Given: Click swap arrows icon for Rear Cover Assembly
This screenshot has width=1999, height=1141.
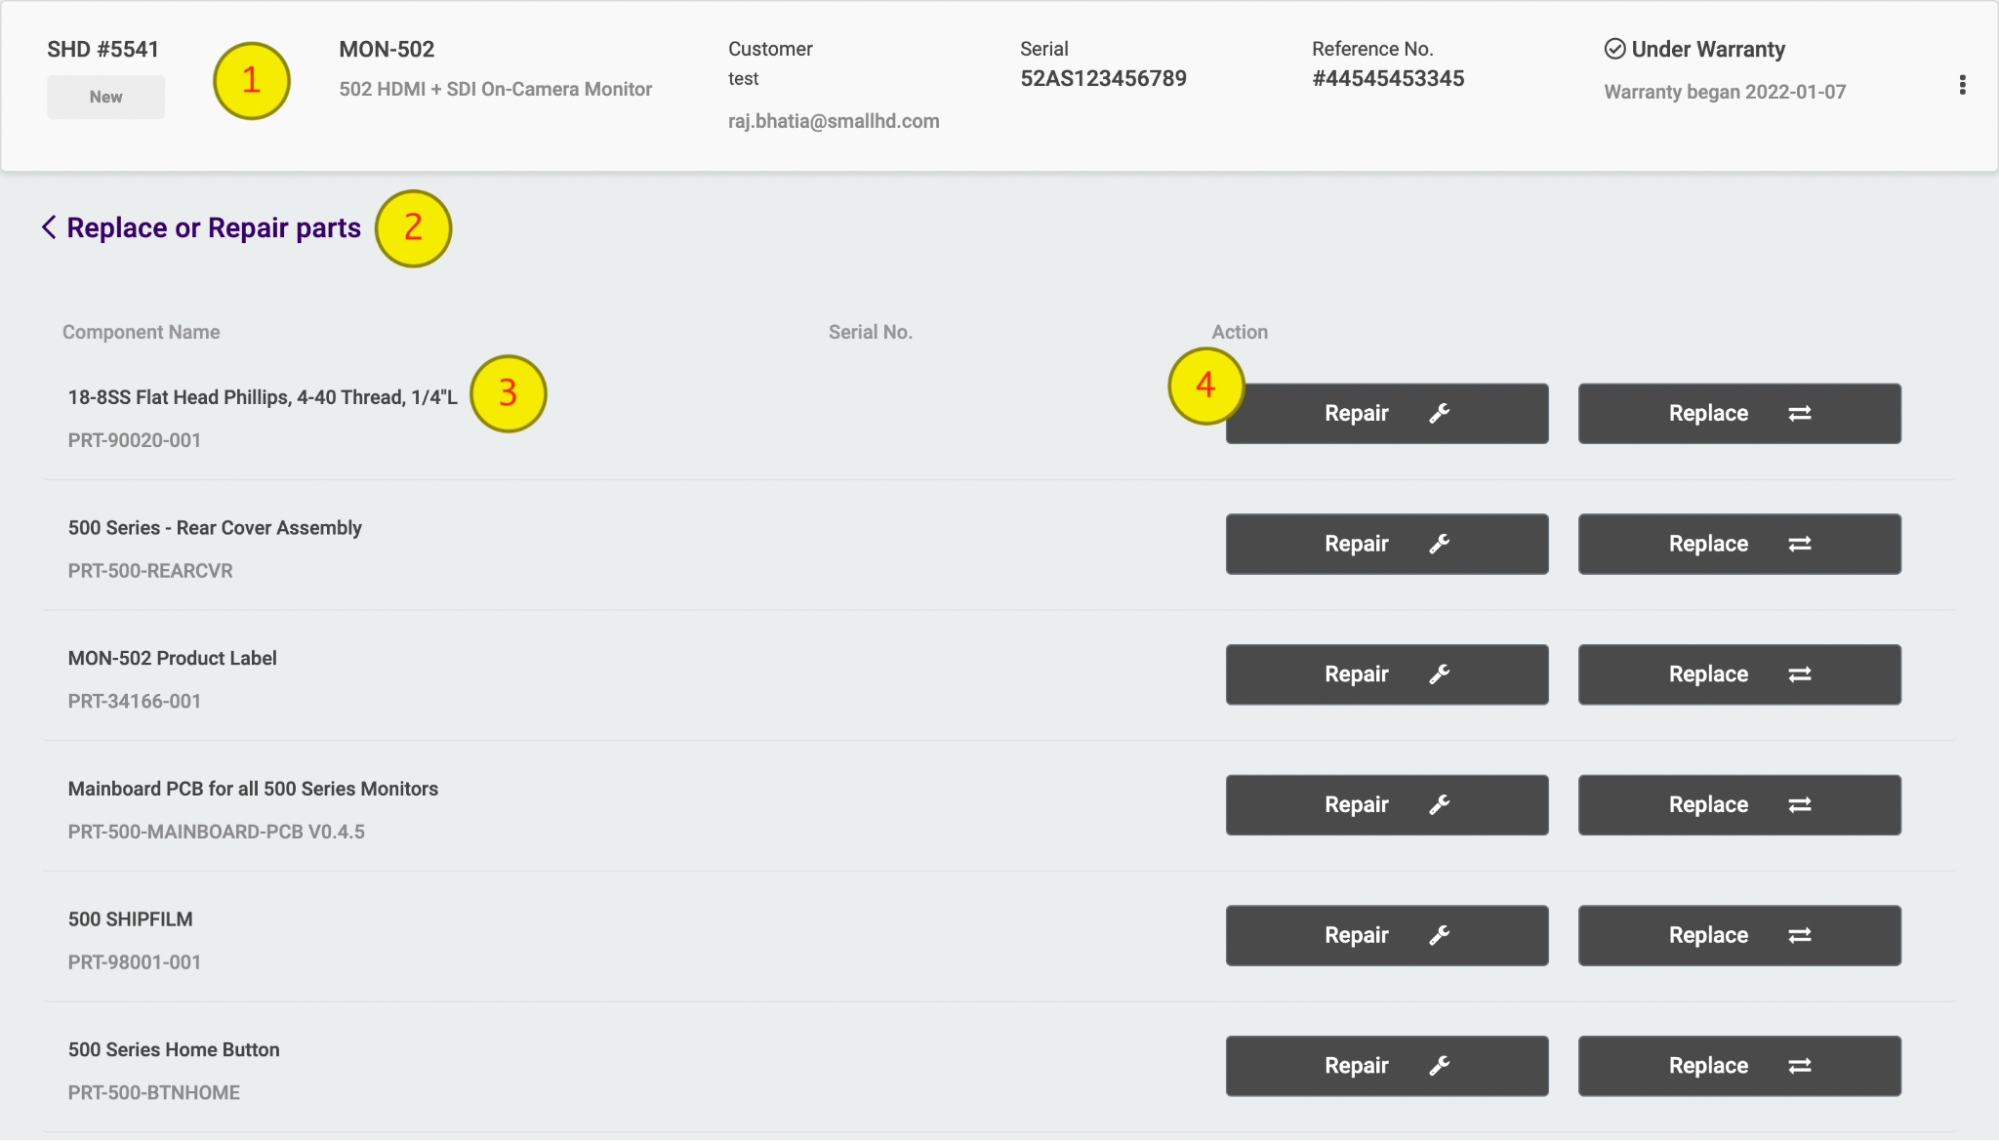Looking at the screenshot, I should point(1799,544).
